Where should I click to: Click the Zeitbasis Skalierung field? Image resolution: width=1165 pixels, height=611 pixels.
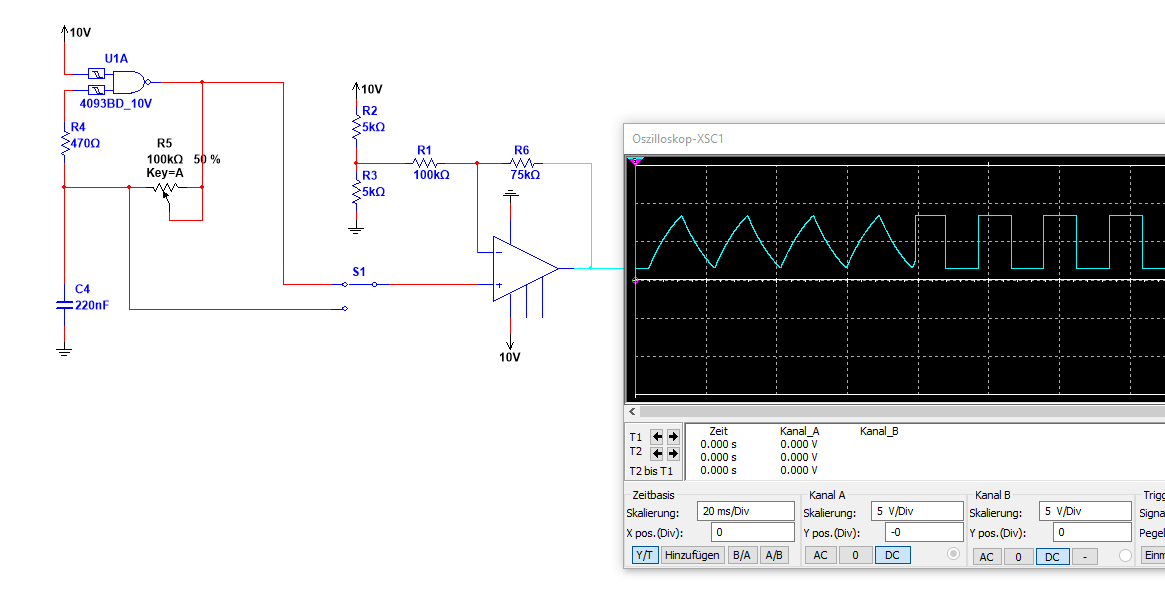(745, 511)
